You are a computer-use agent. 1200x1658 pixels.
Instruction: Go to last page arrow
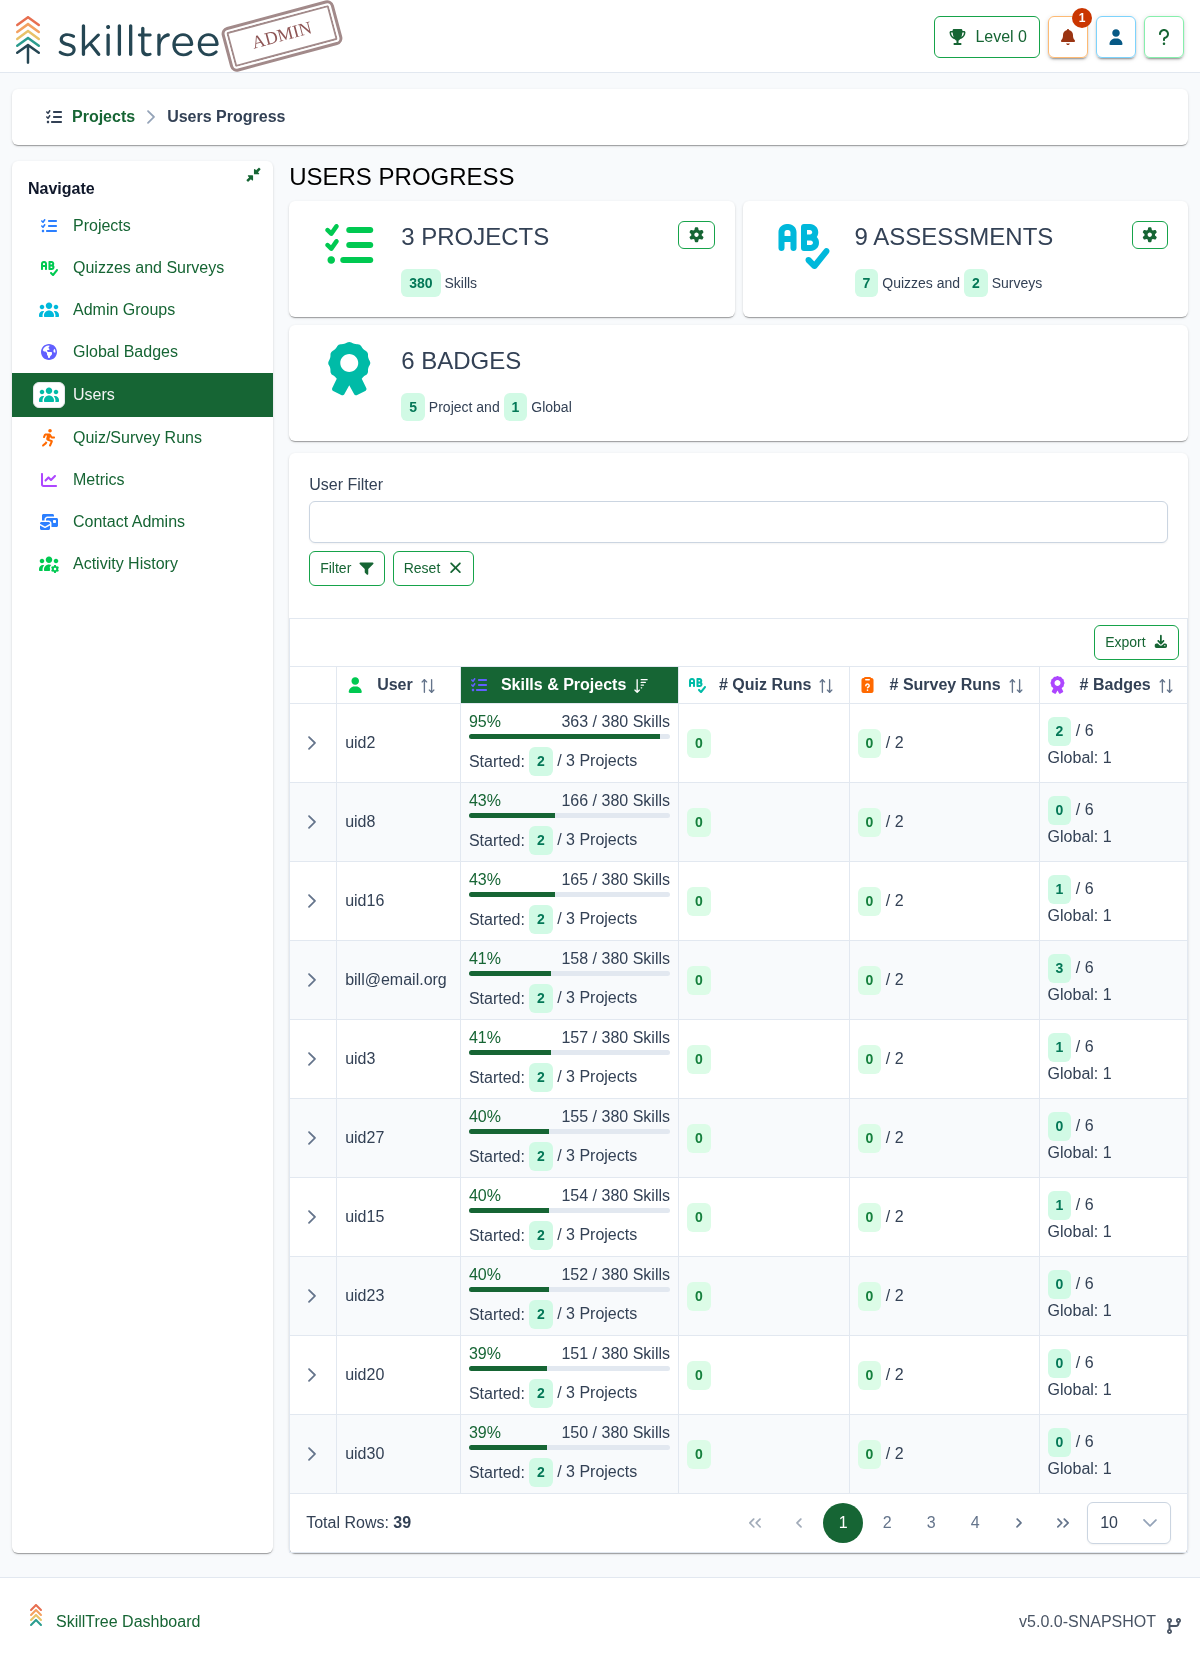[x=1063, y=1523]
